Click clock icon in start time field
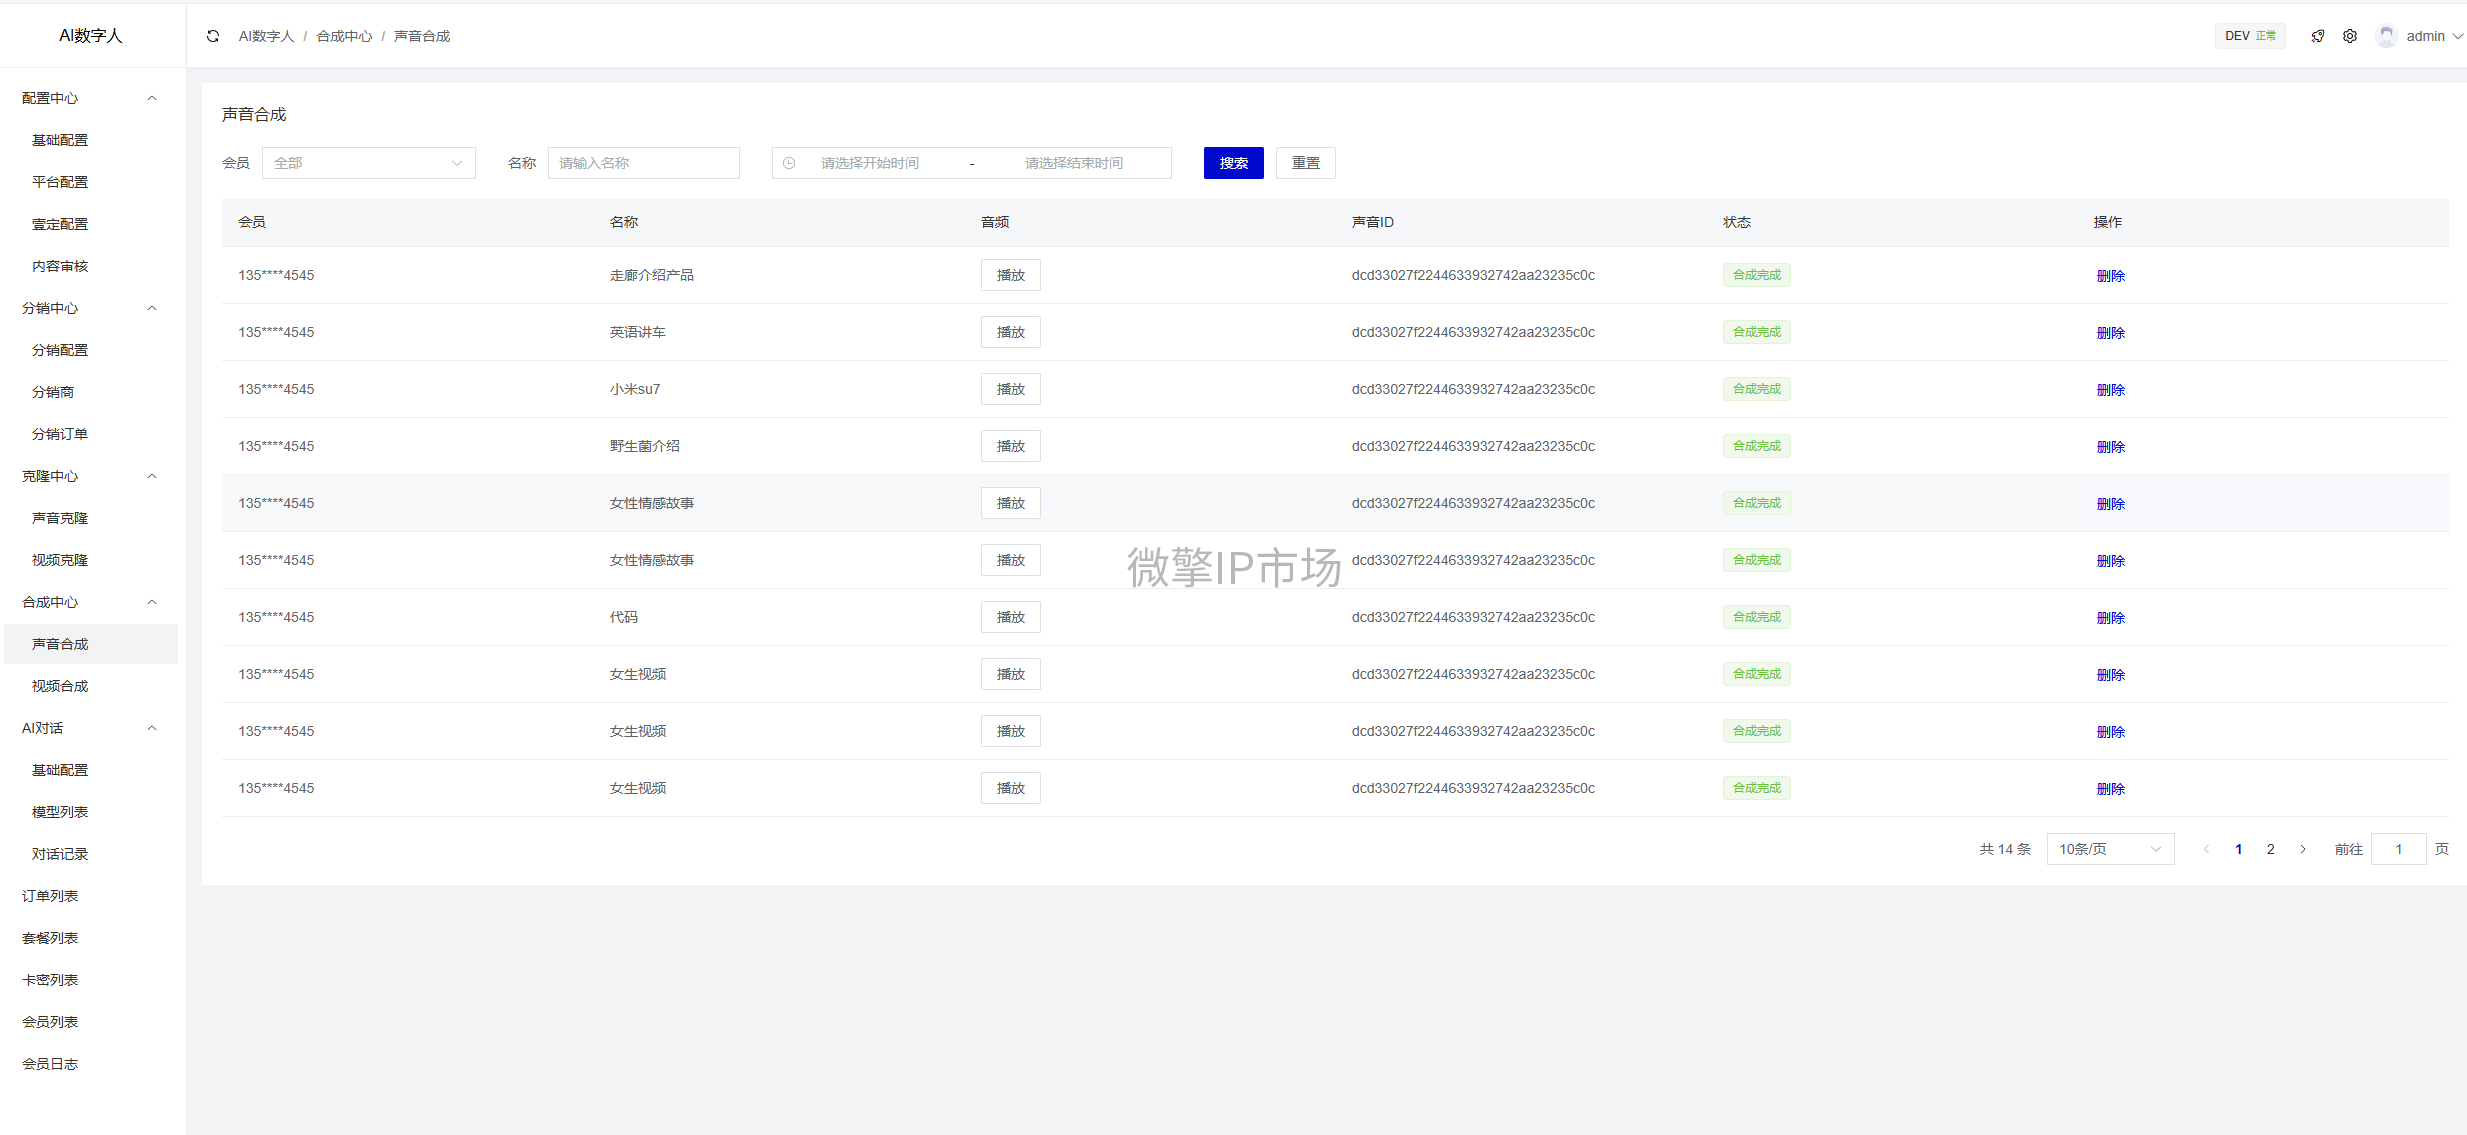 click(x=789, y=163)
